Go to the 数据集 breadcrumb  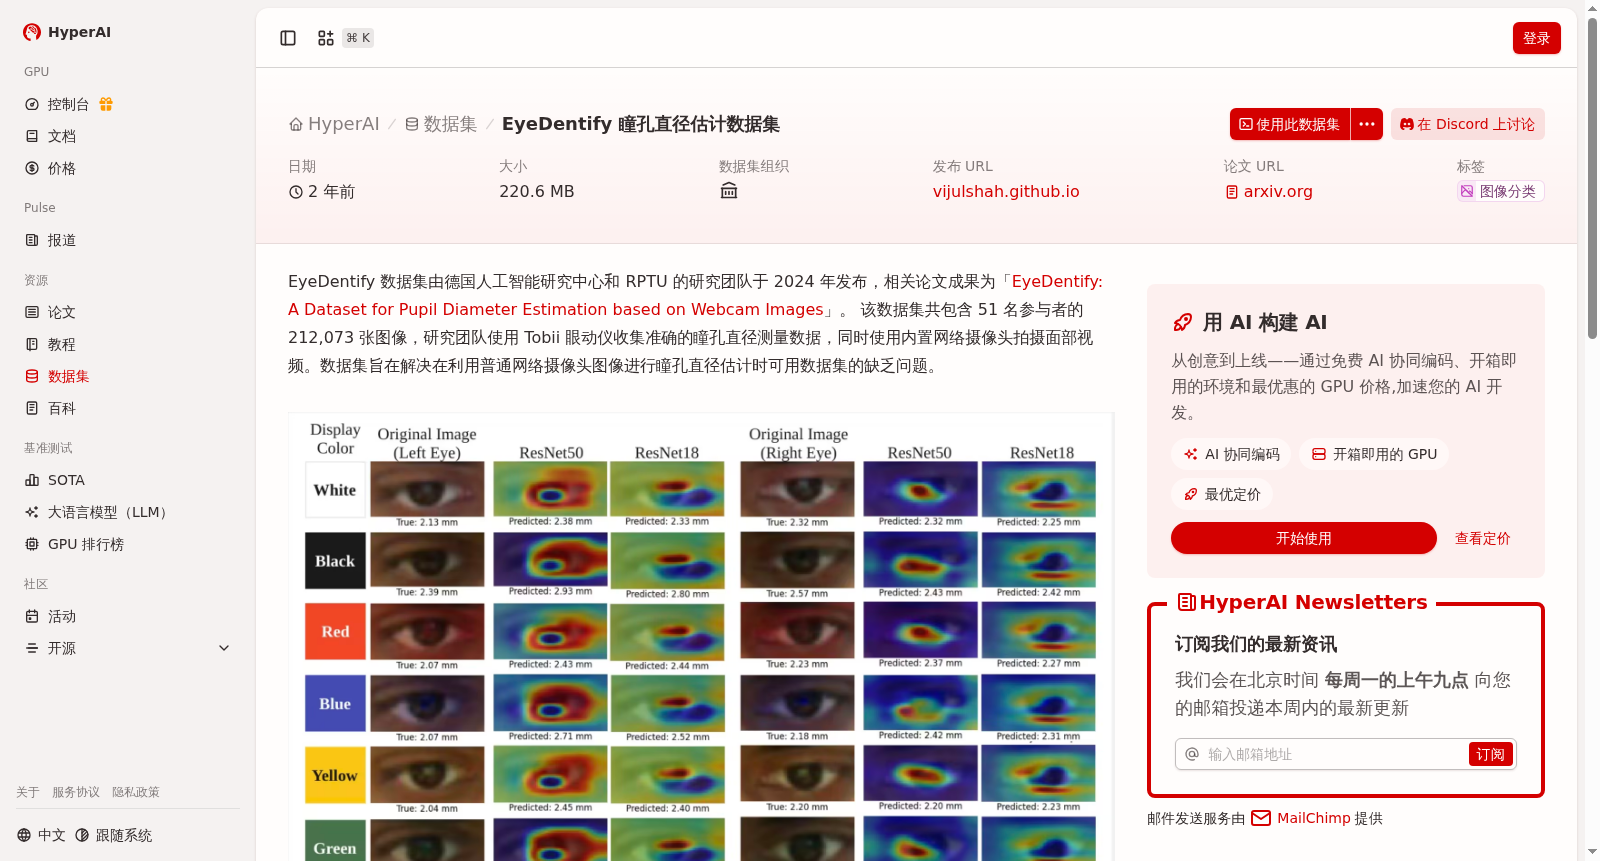441,124
